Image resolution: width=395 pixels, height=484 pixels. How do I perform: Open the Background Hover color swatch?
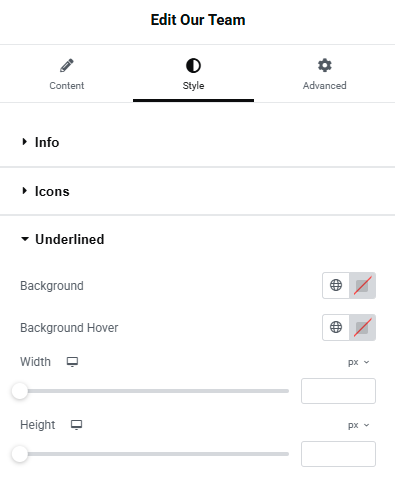tap(362, 327)
